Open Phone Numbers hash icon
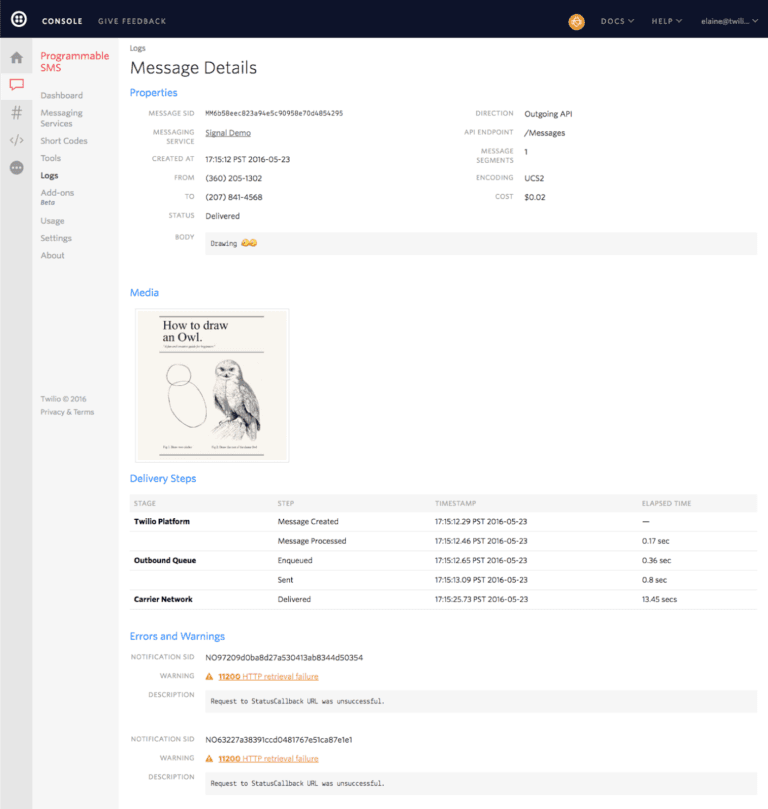 point(16,113)
